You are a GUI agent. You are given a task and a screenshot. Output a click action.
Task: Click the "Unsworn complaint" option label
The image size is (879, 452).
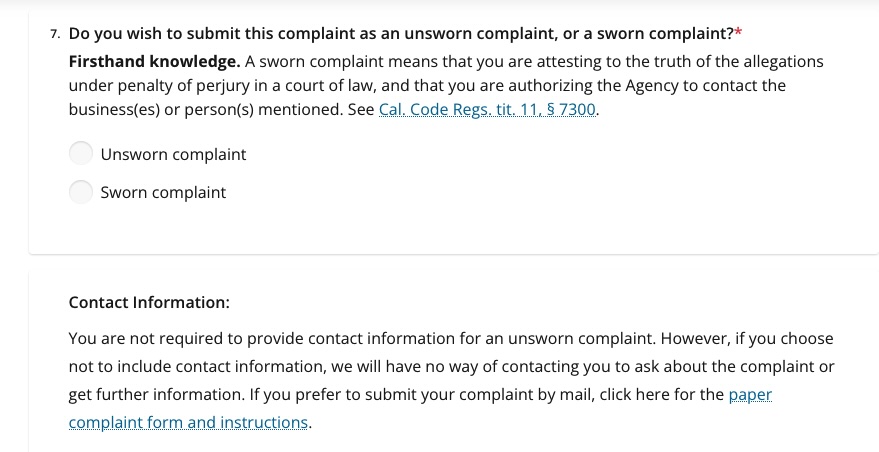tap(173, 154)
